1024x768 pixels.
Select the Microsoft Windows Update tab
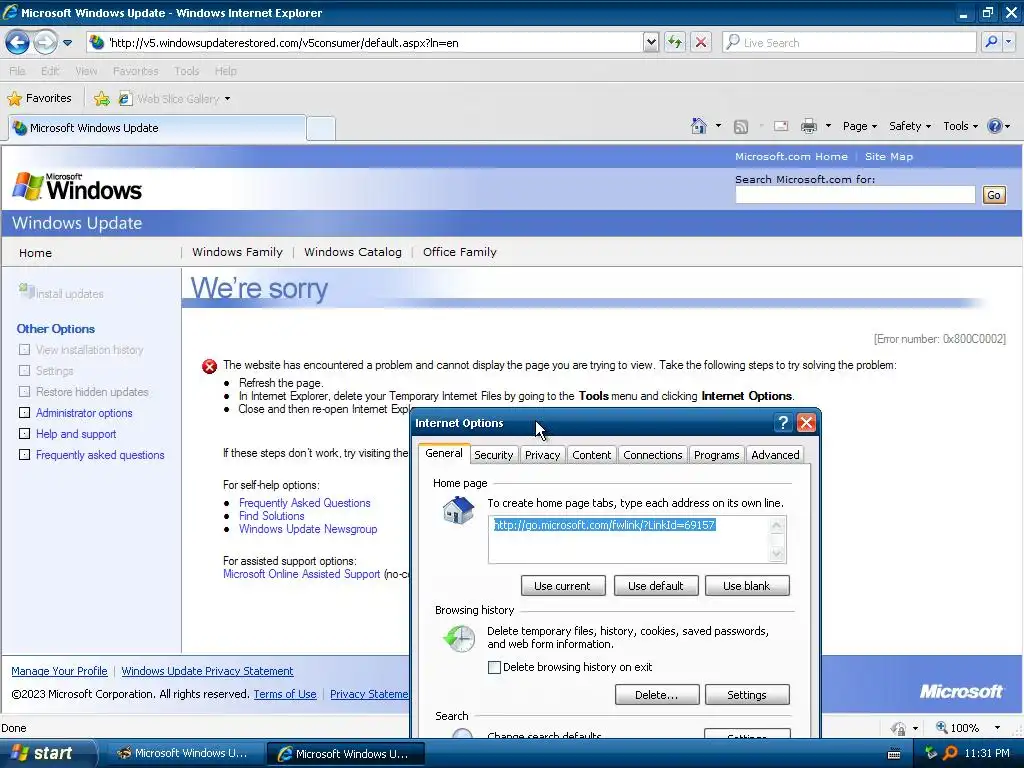157,128
